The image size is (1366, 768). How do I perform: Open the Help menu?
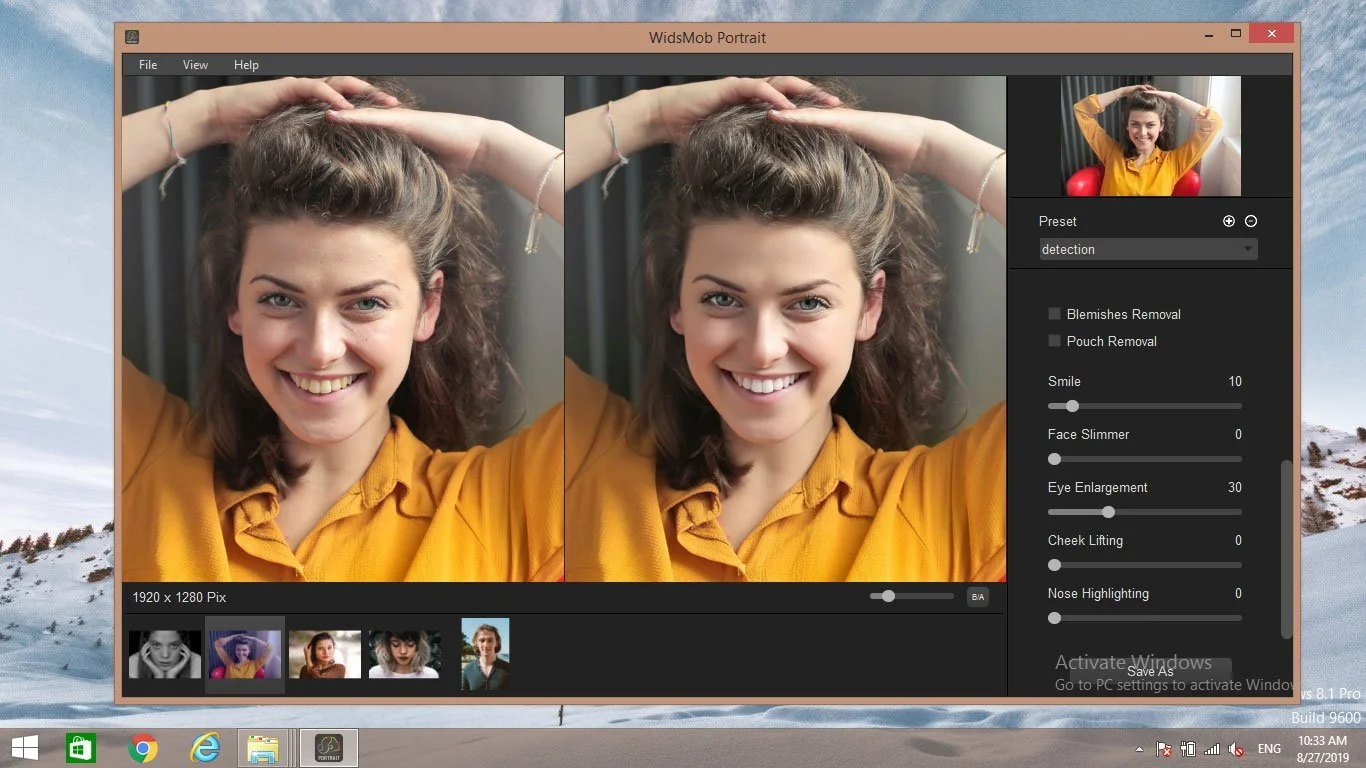coord(246,64)
